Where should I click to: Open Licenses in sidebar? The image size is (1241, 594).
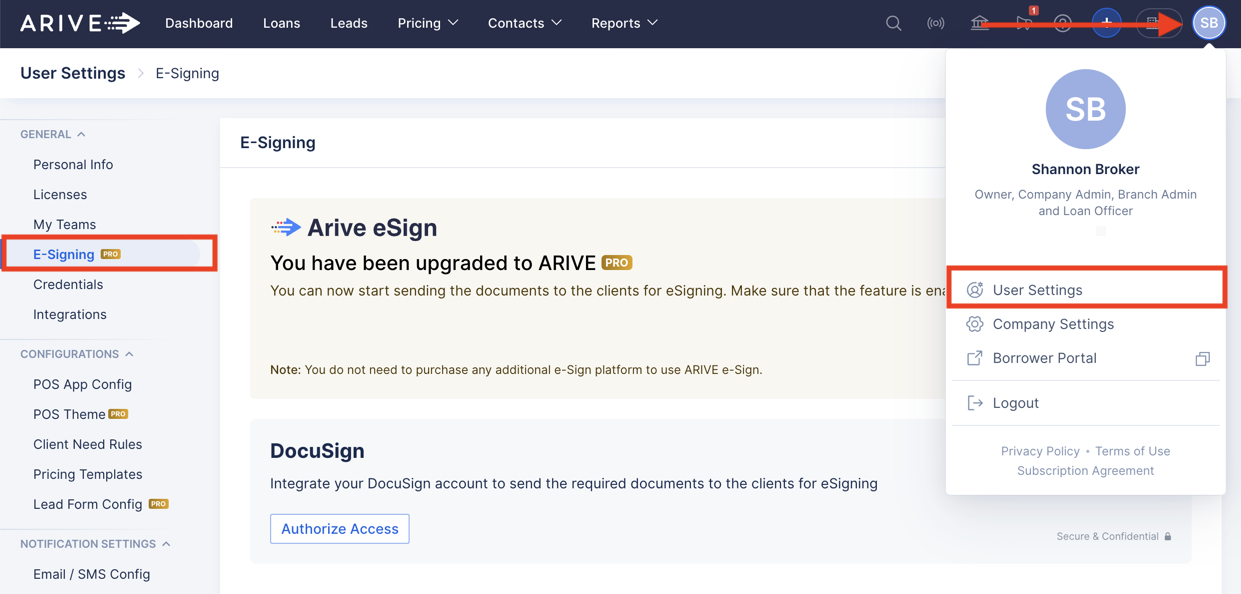tap(60, 194)
